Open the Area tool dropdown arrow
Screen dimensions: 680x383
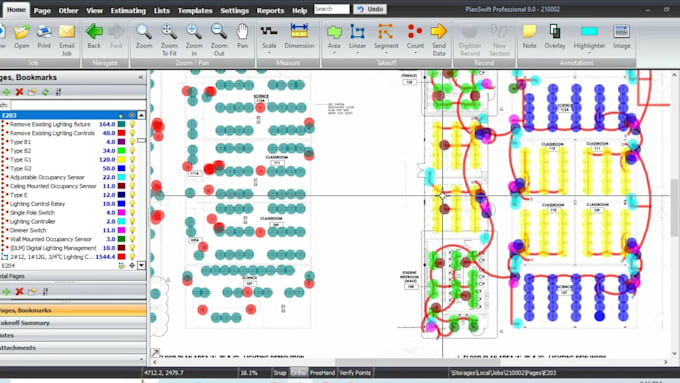pyautogui.click(x=334, y=53)
